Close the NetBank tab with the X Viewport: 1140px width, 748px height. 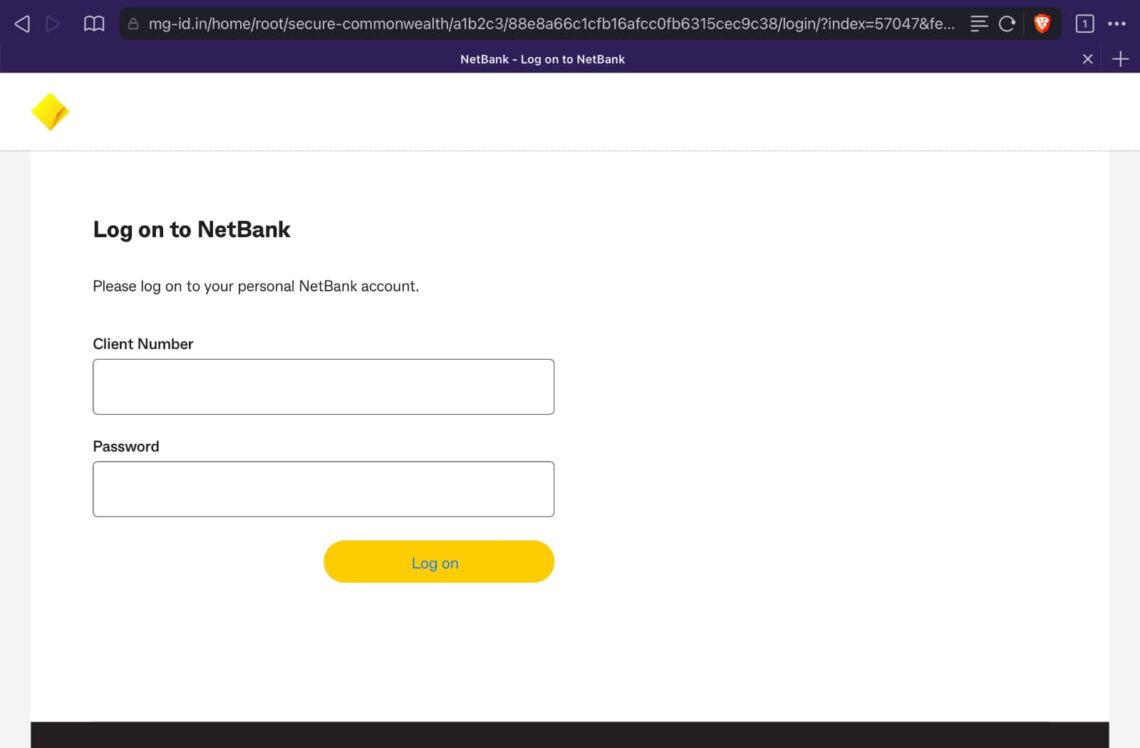[x=1087, y=58]
